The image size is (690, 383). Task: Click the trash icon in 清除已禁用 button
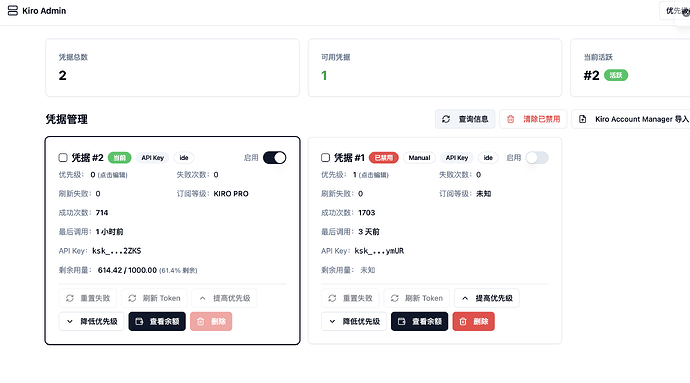(x=510, y=119)
